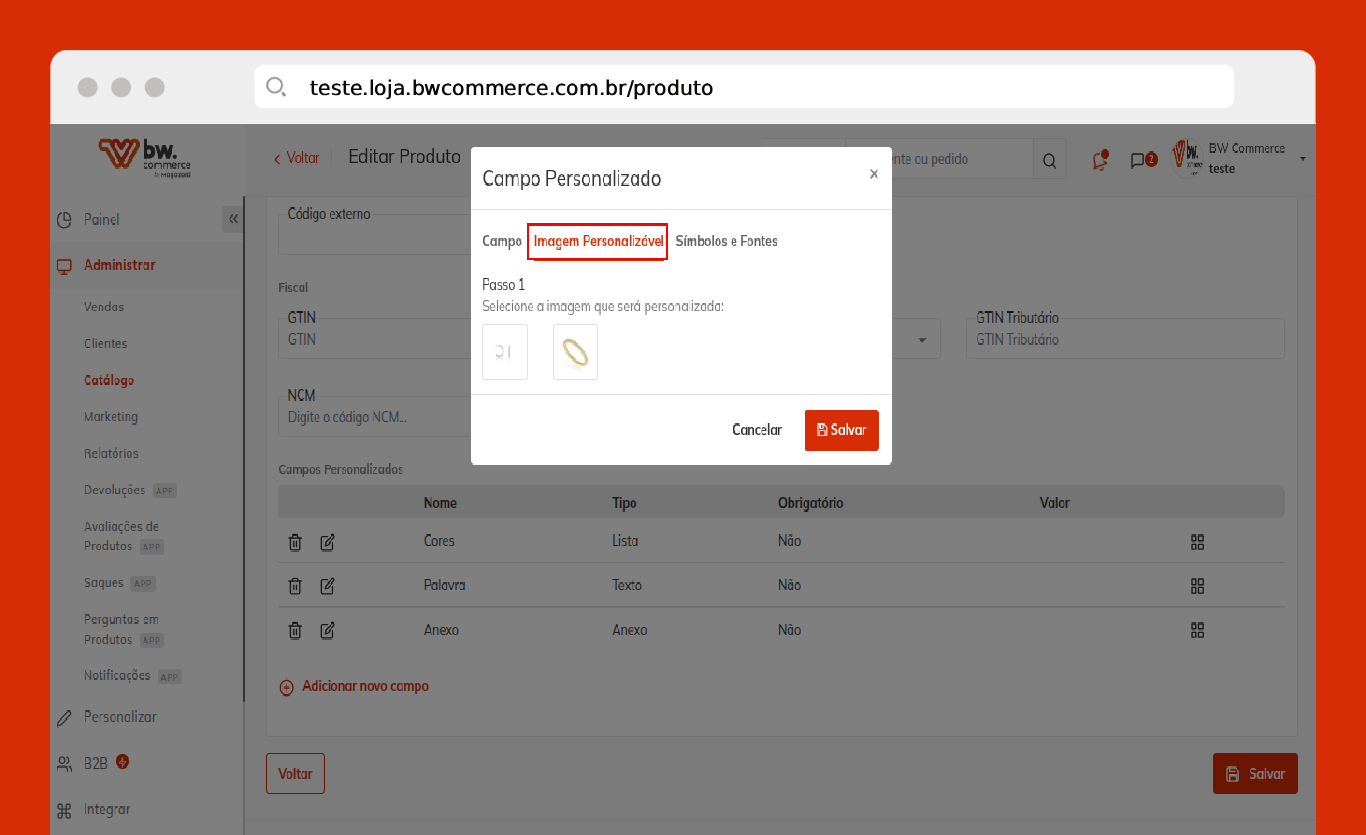1366x835 pixels.
Task: Click trash icon for Anexo row
Action: (295, 631)
